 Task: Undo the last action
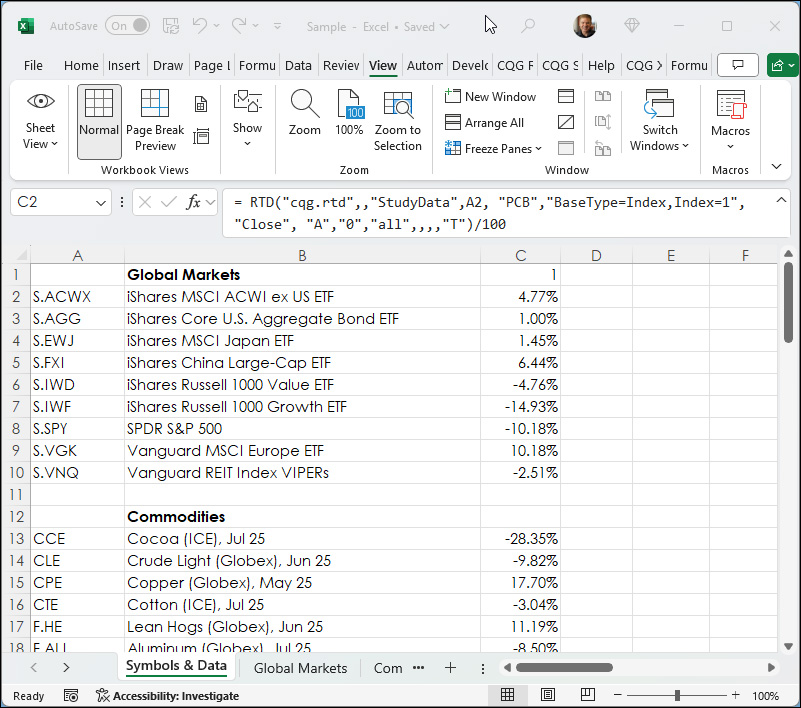pos(200,26)
